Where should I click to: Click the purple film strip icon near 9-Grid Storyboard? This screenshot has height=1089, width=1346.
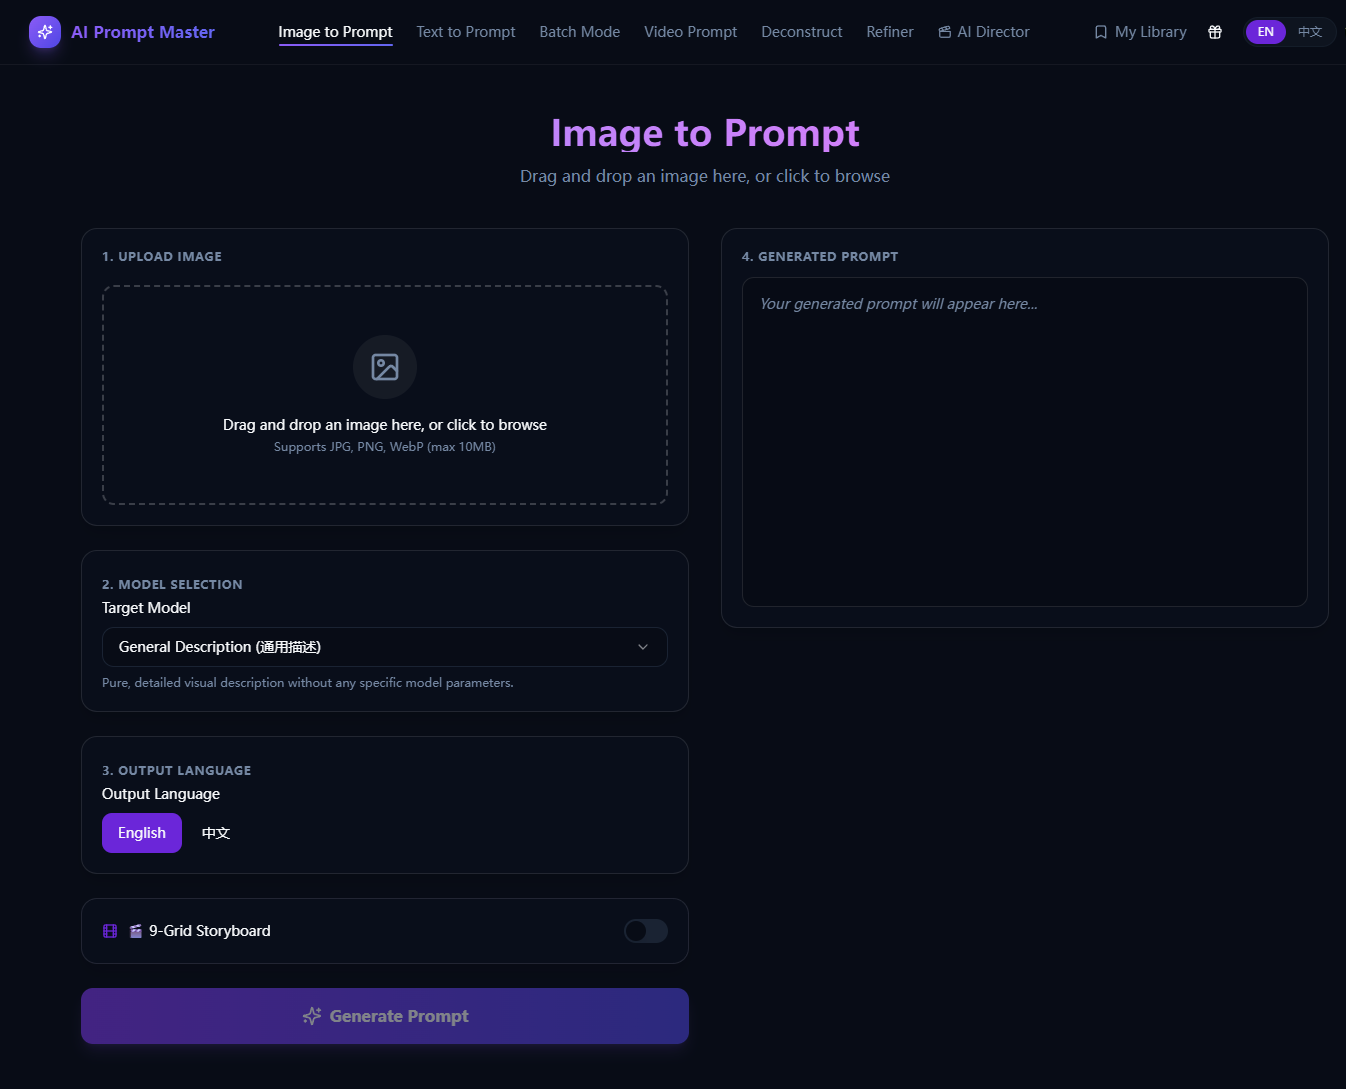pos(110,930)
